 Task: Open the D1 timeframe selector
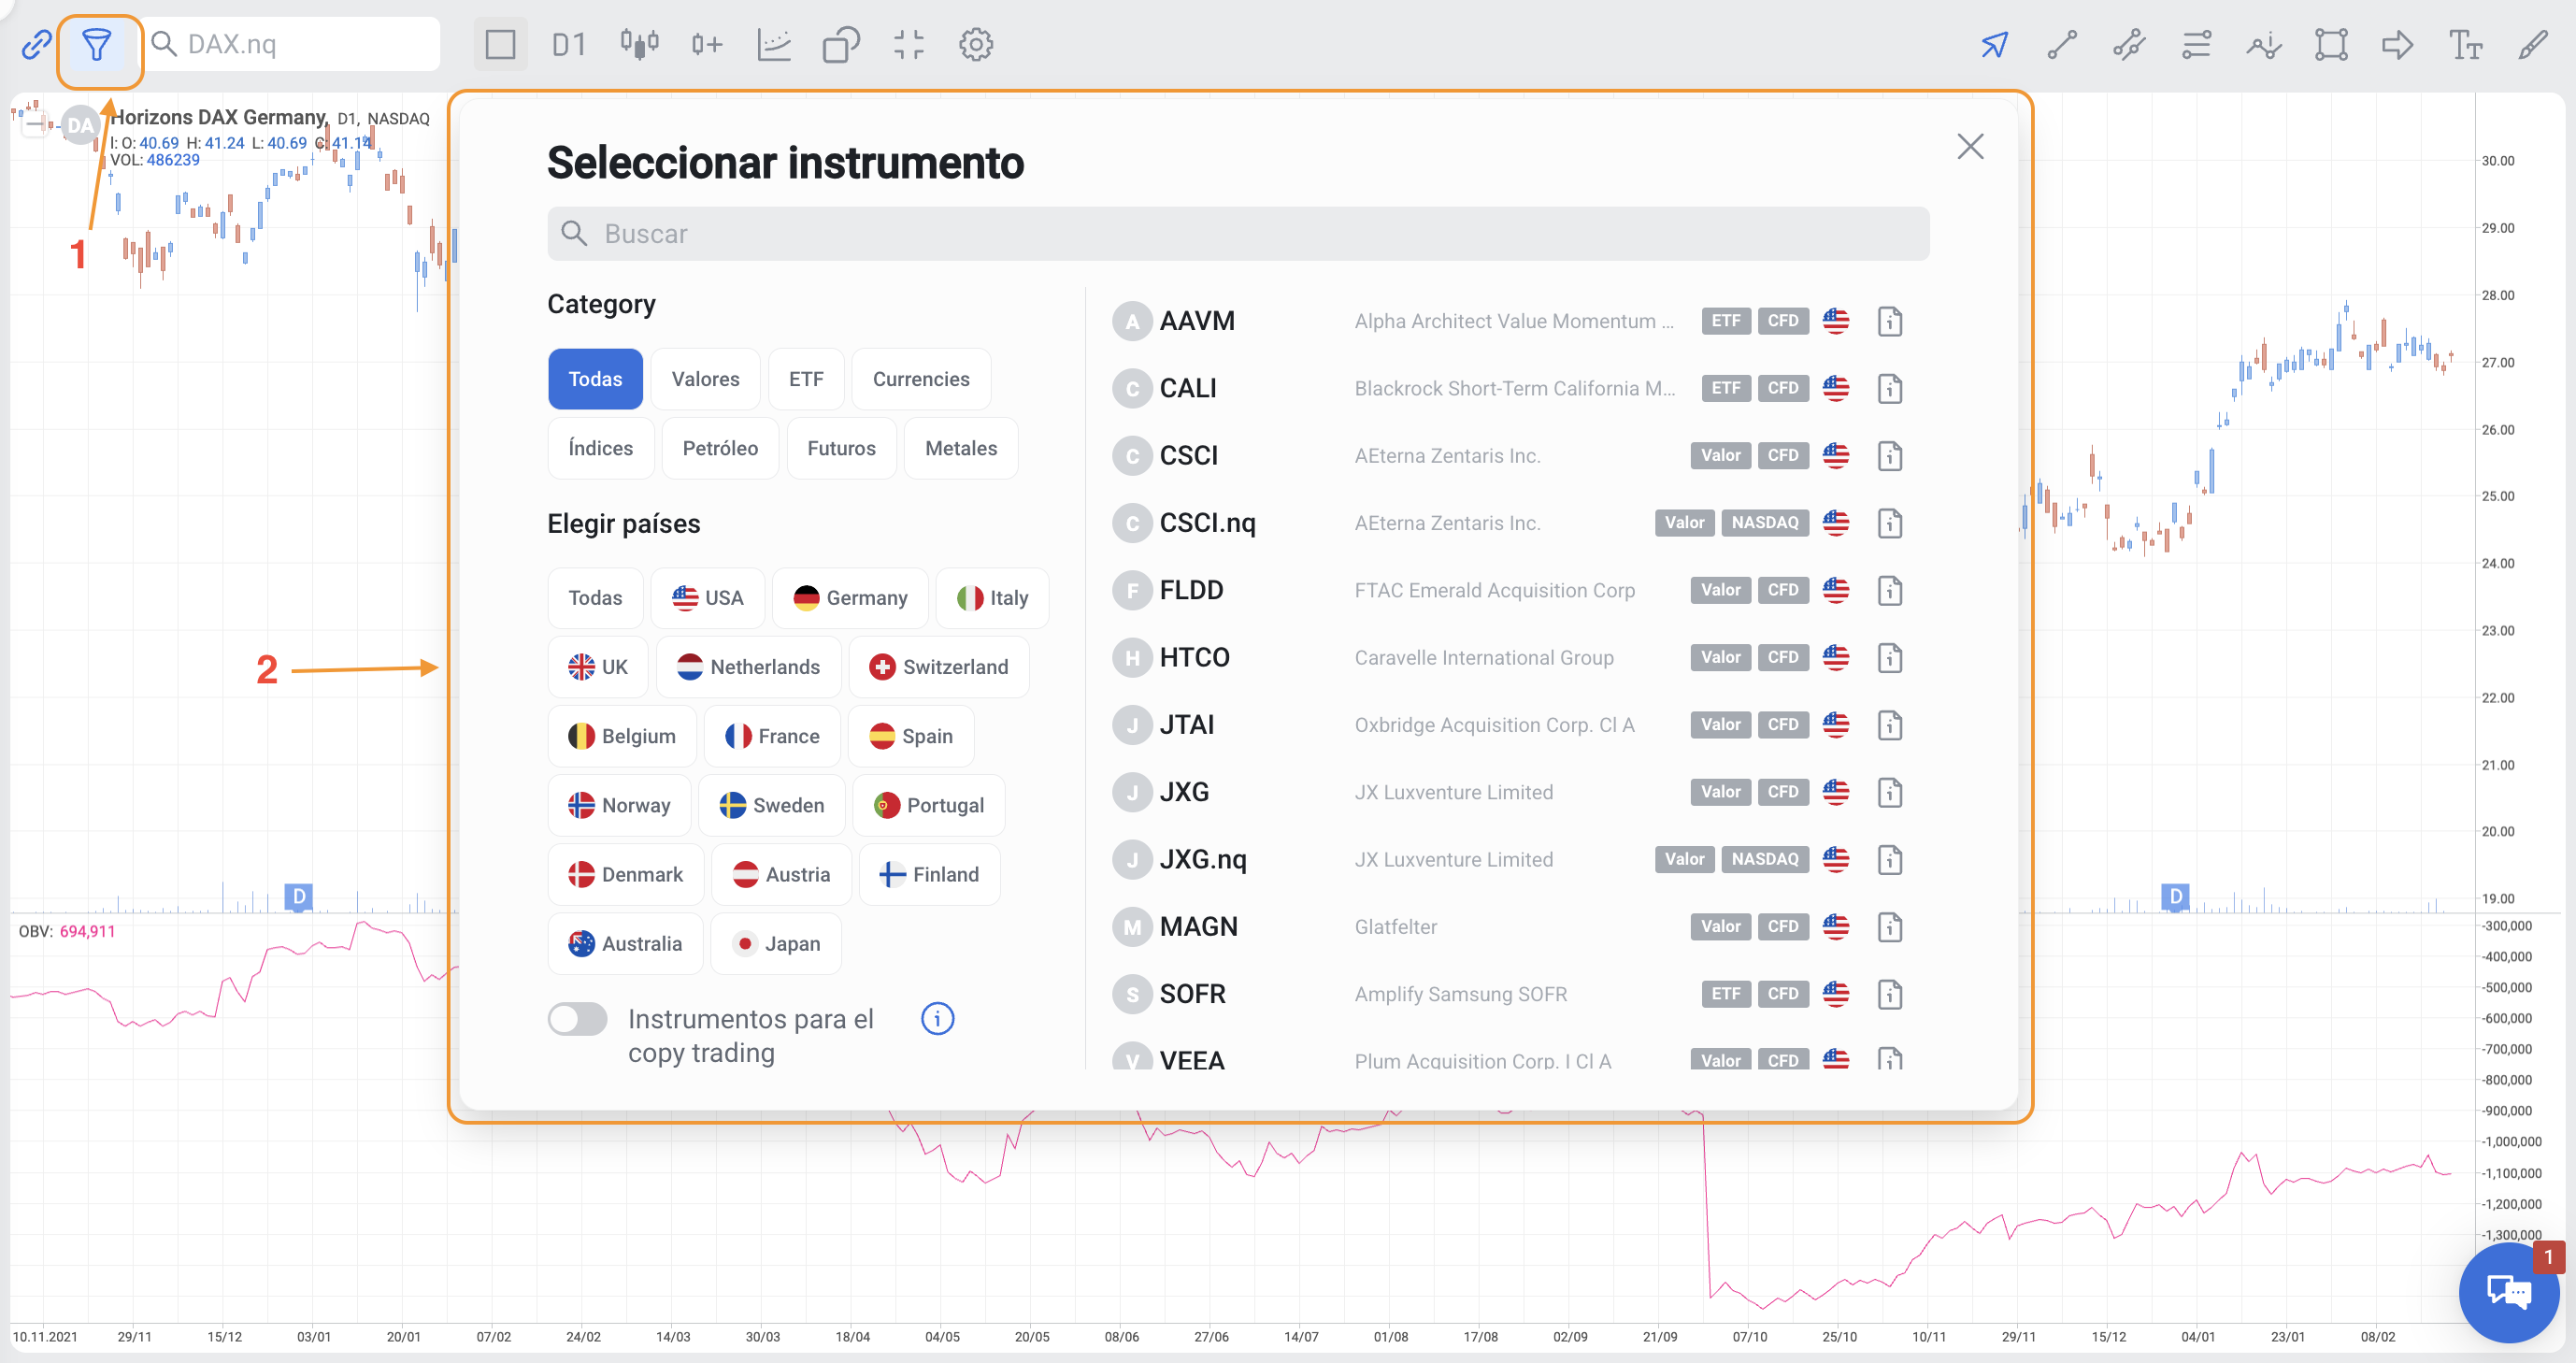click(x=568, y=45)
